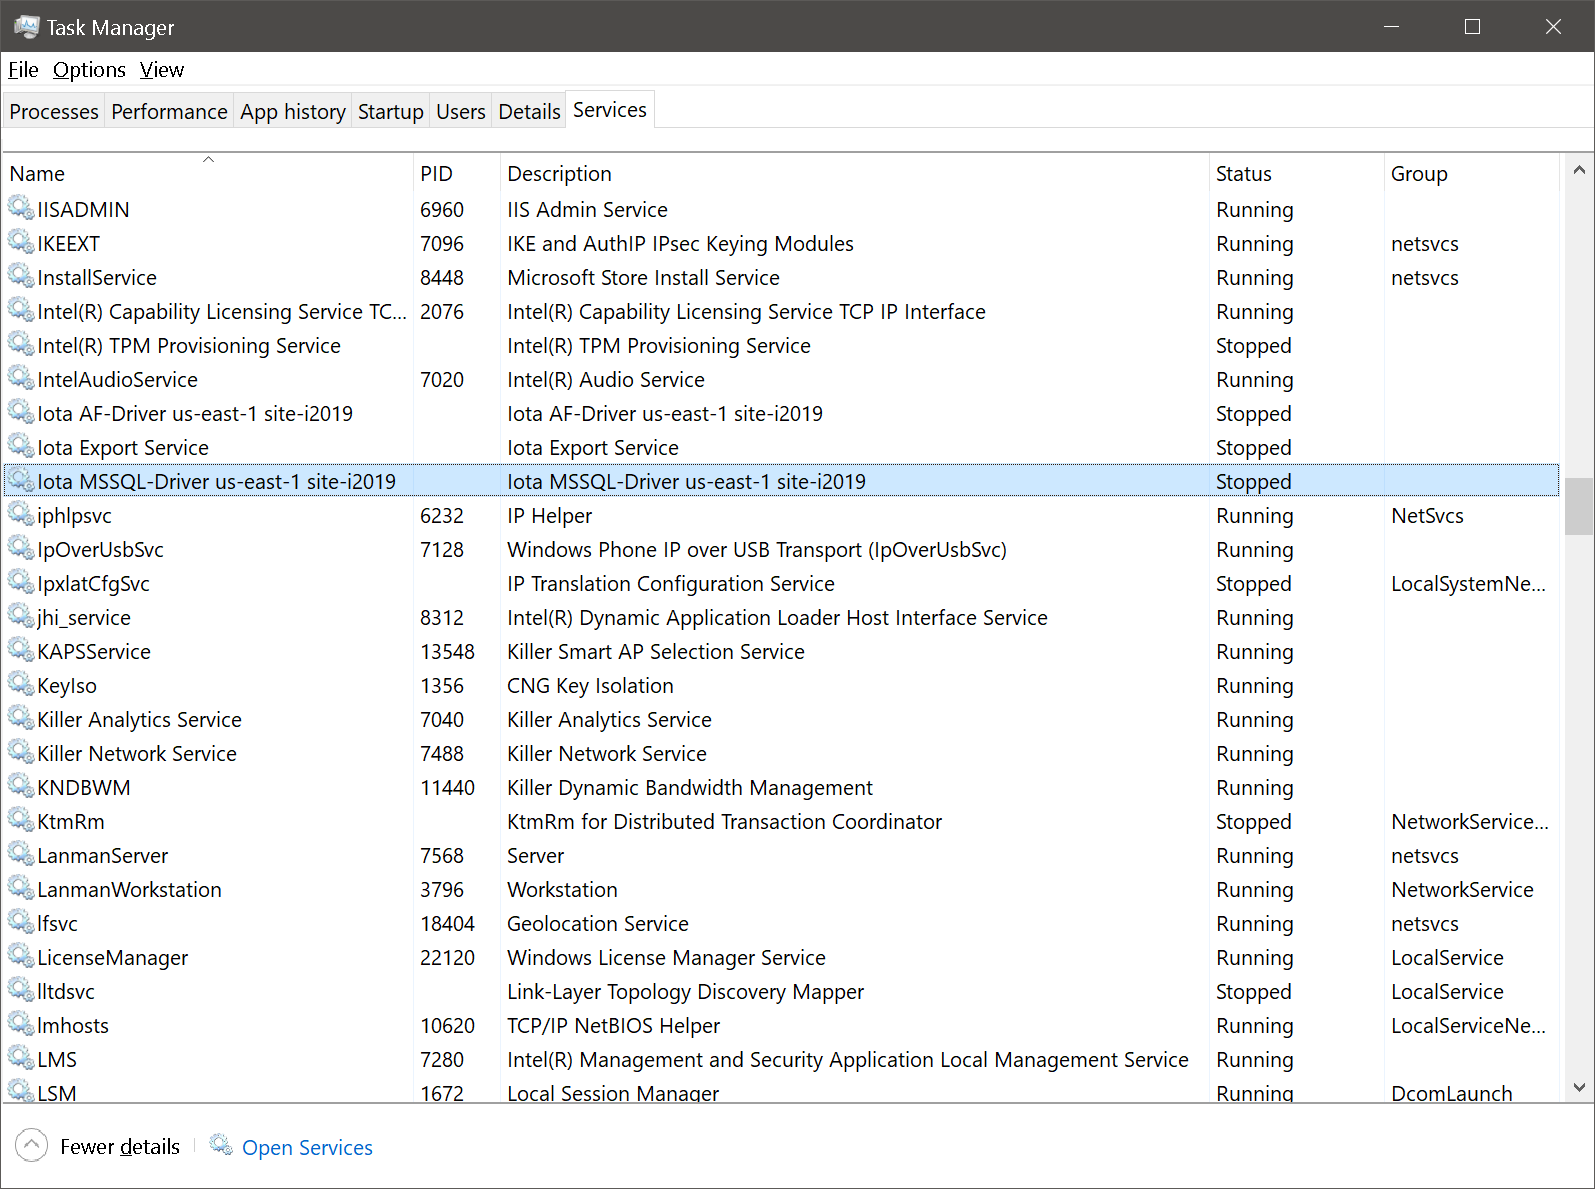This screenshot has height=1189, width=1595.
Task: Click PID 13548 cell
Action: [x=447, y=651]
